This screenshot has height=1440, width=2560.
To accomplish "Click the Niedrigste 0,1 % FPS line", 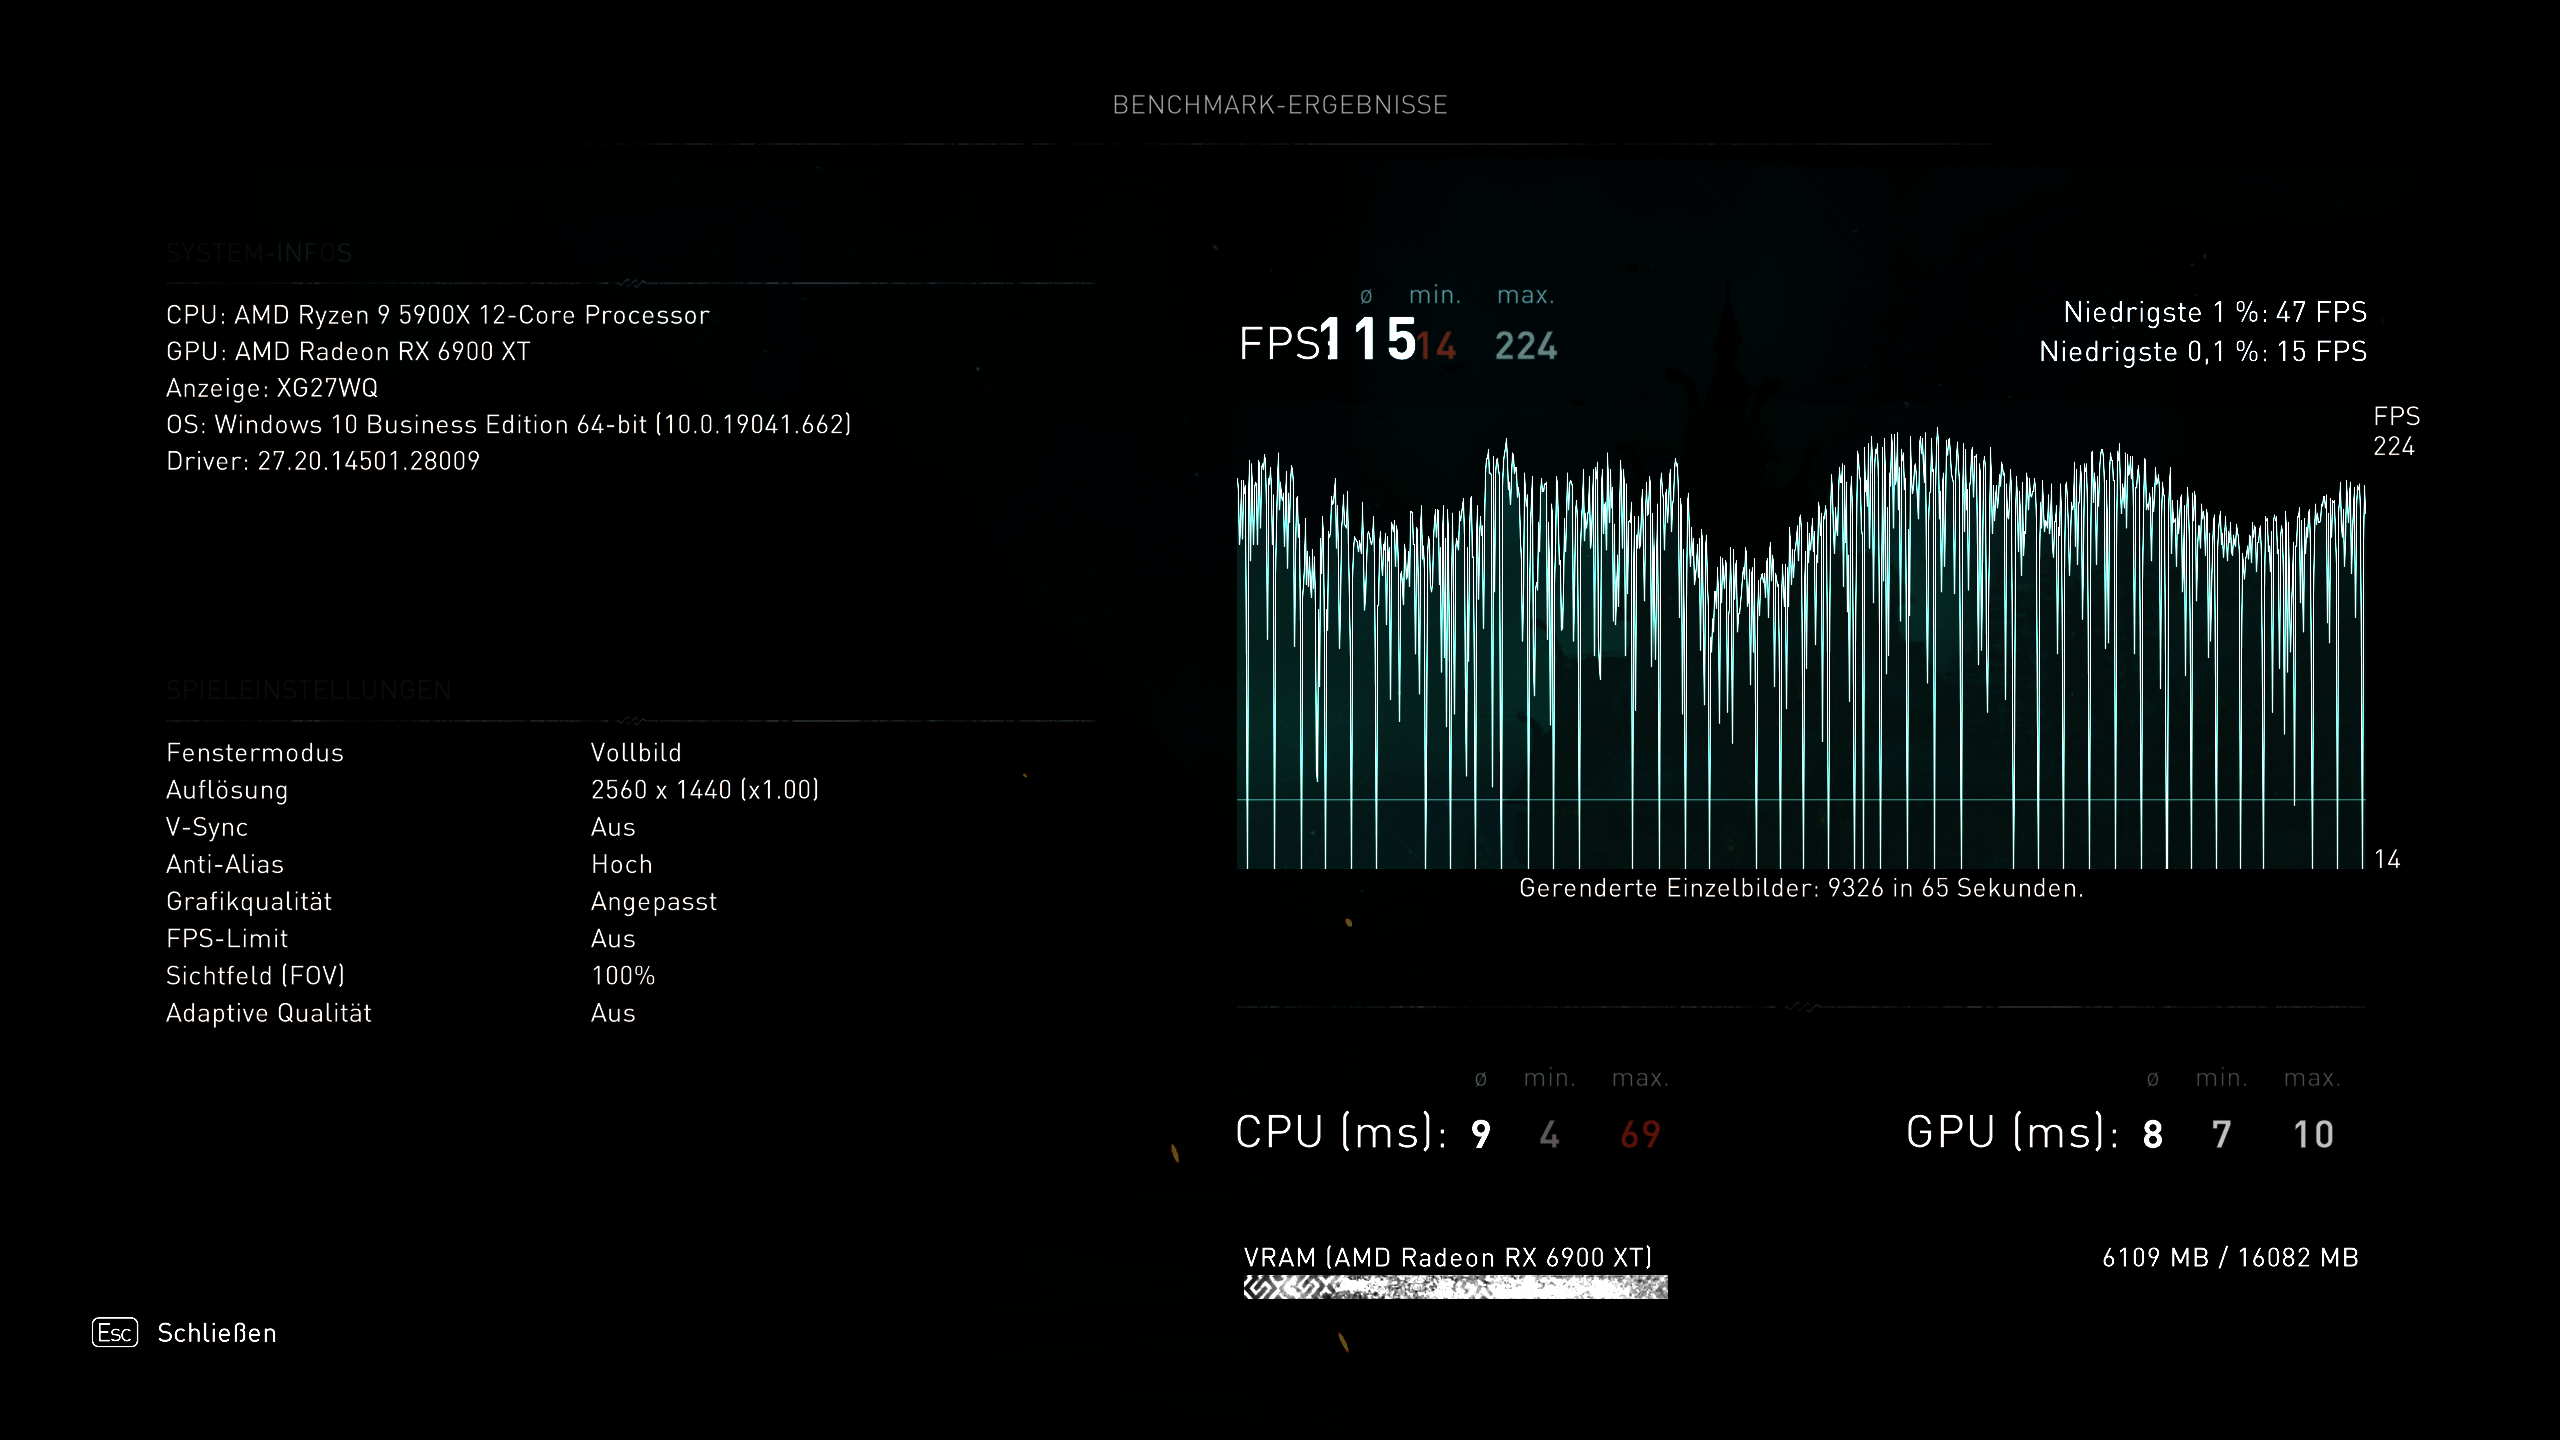I will click(2203, 352).
